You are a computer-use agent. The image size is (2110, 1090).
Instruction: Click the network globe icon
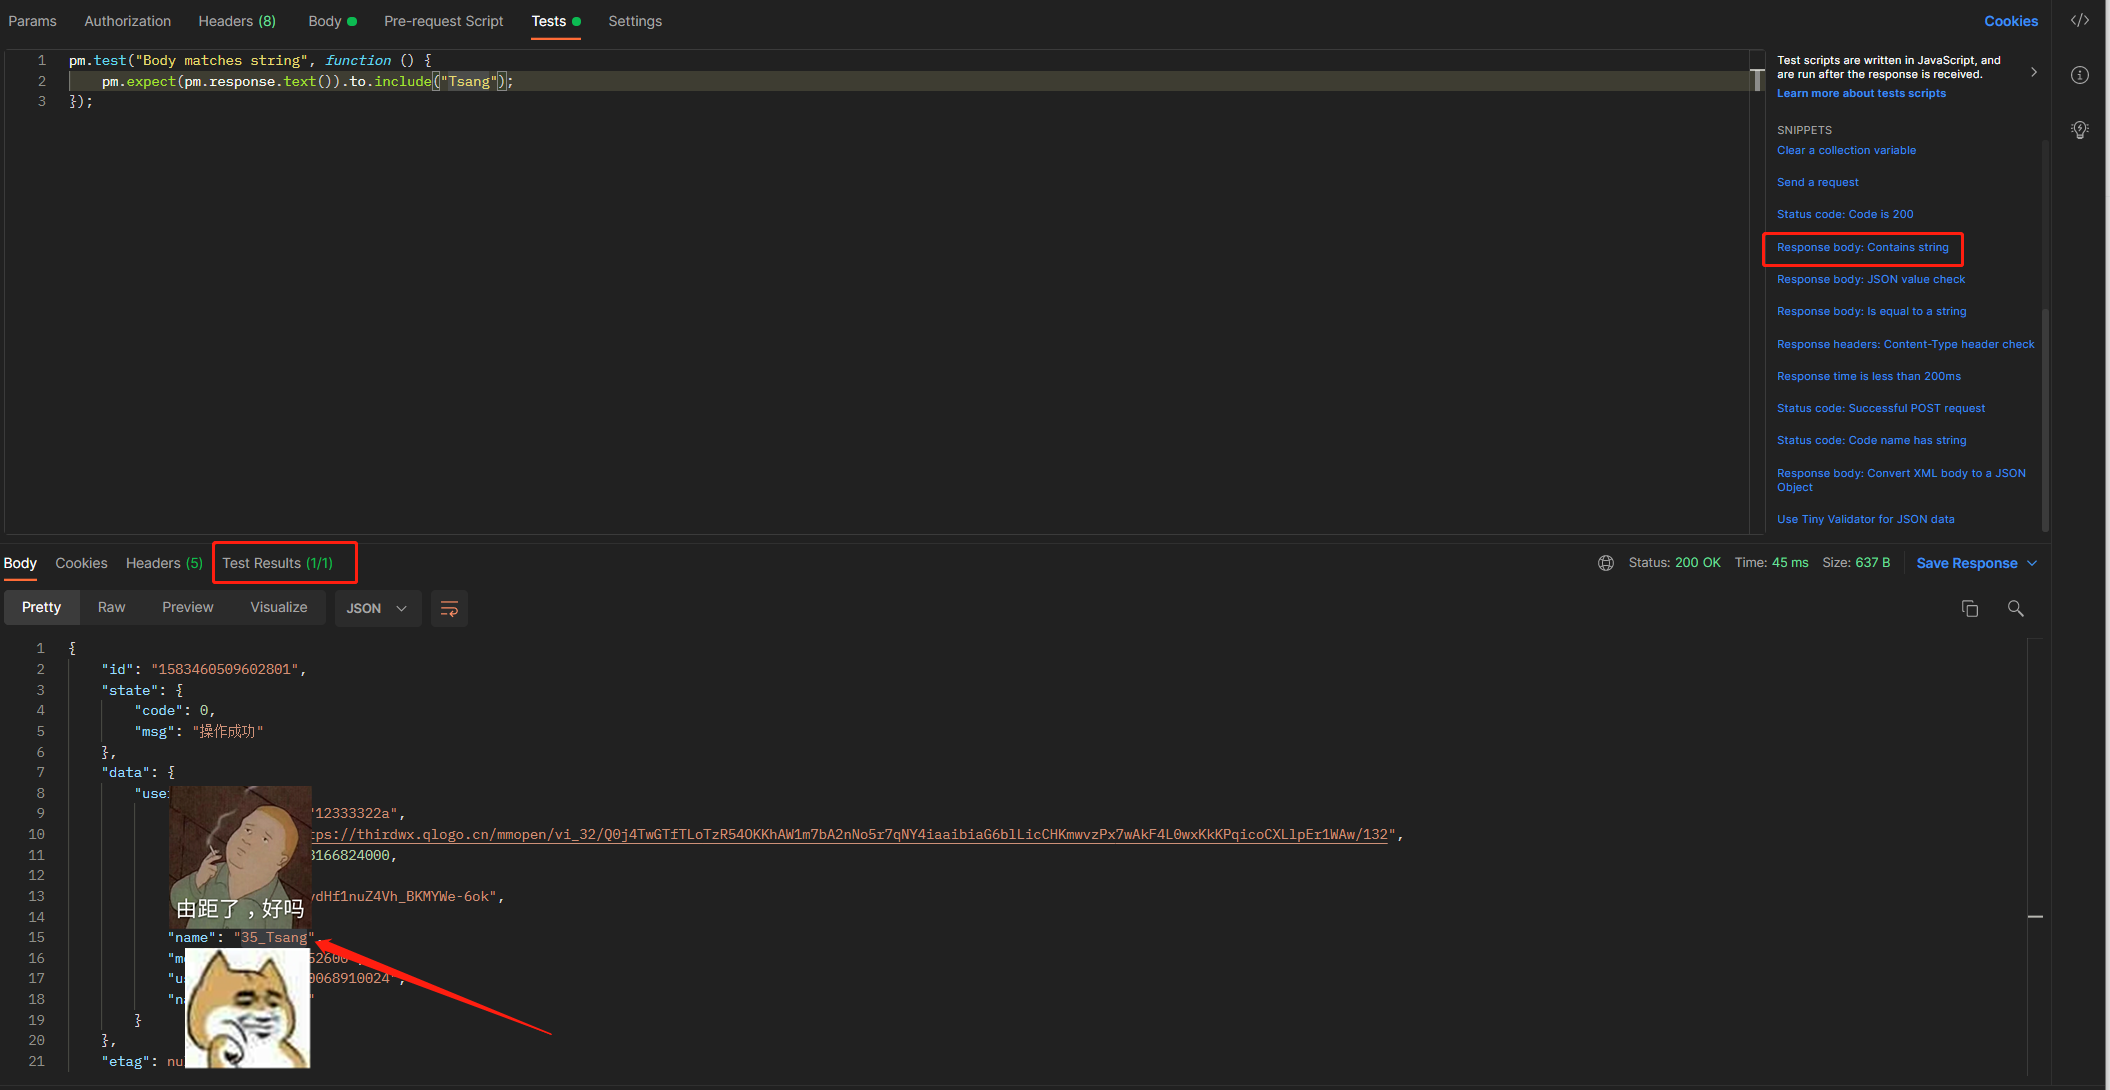1606,563
